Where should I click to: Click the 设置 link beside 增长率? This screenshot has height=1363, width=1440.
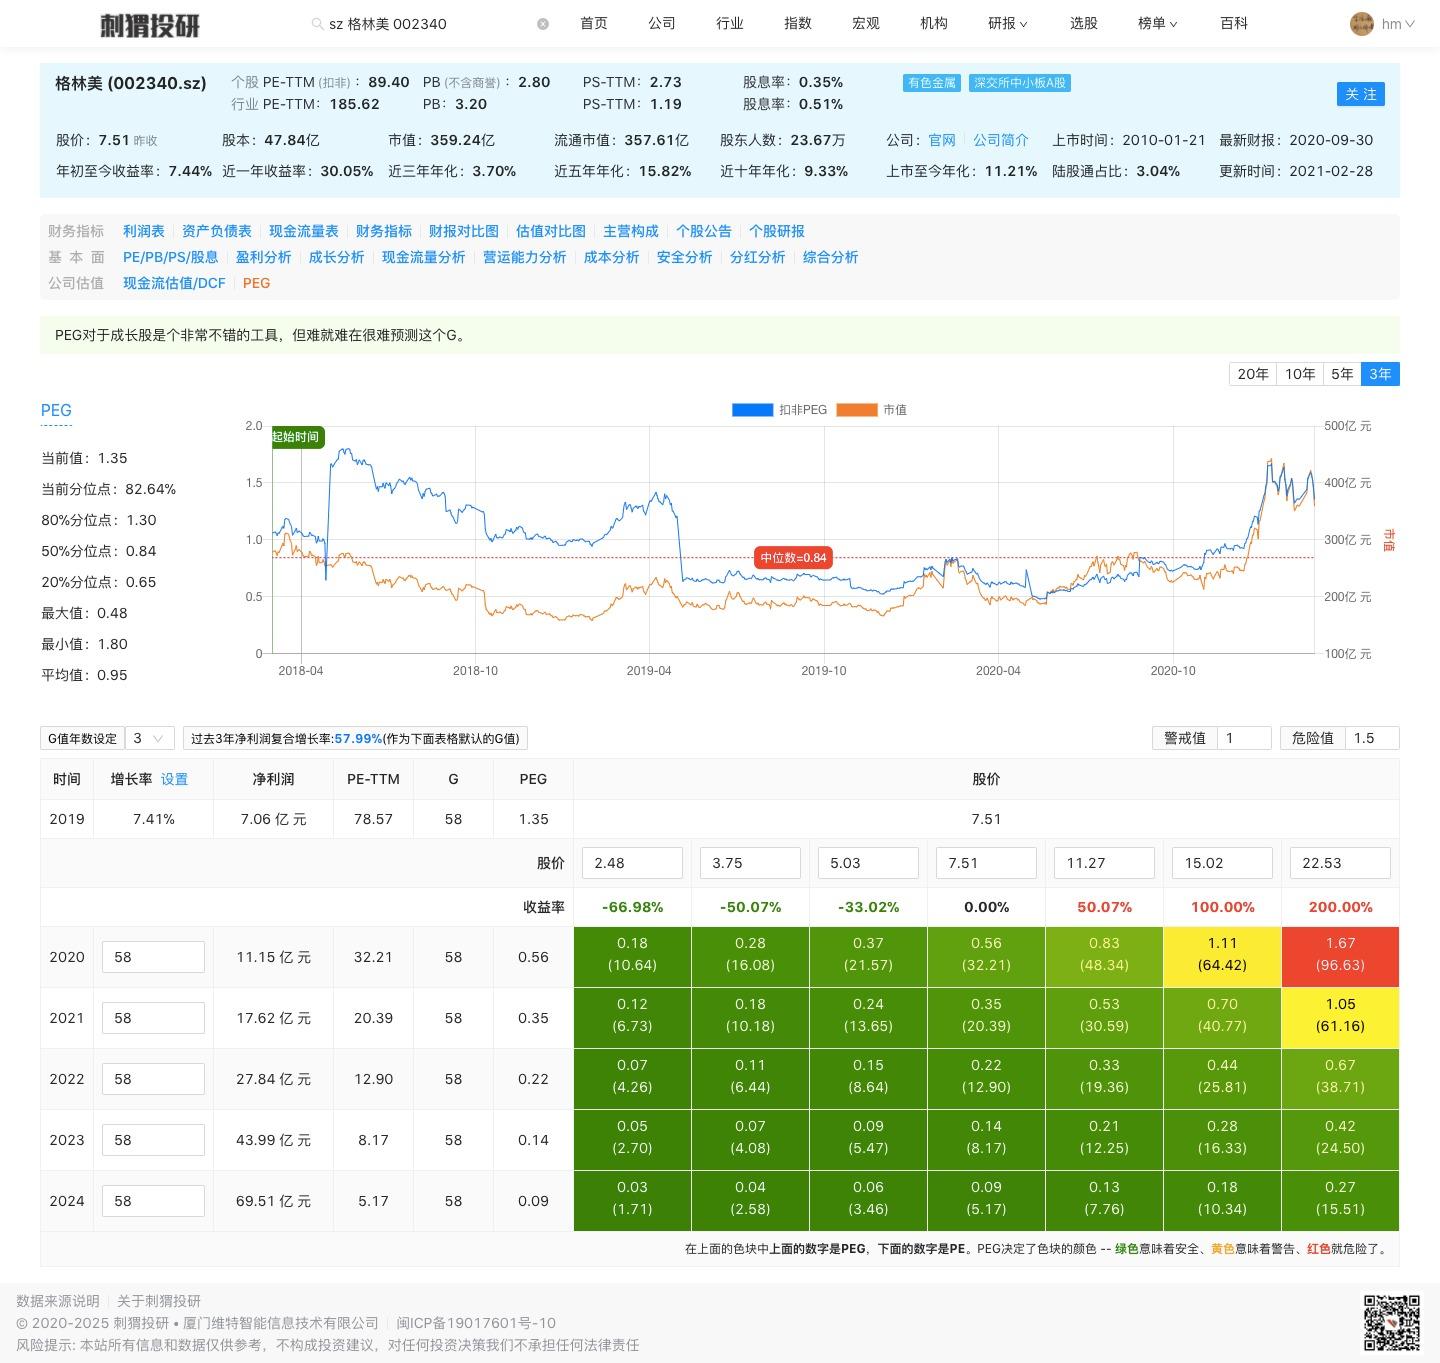[x=174, y=779]
